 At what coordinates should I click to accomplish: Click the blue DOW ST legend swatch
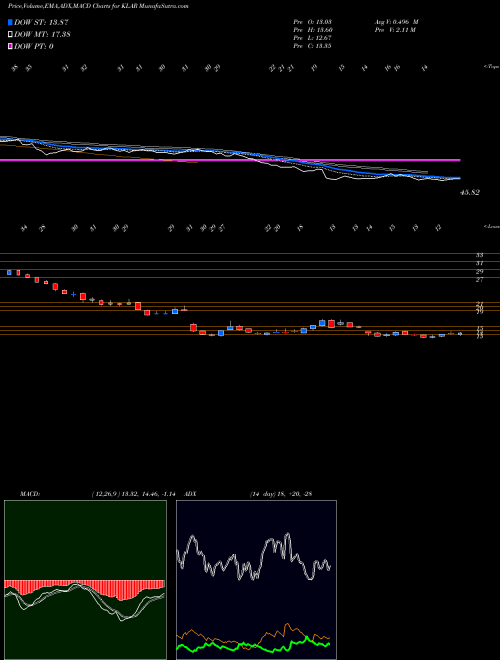tap(10, 22)
